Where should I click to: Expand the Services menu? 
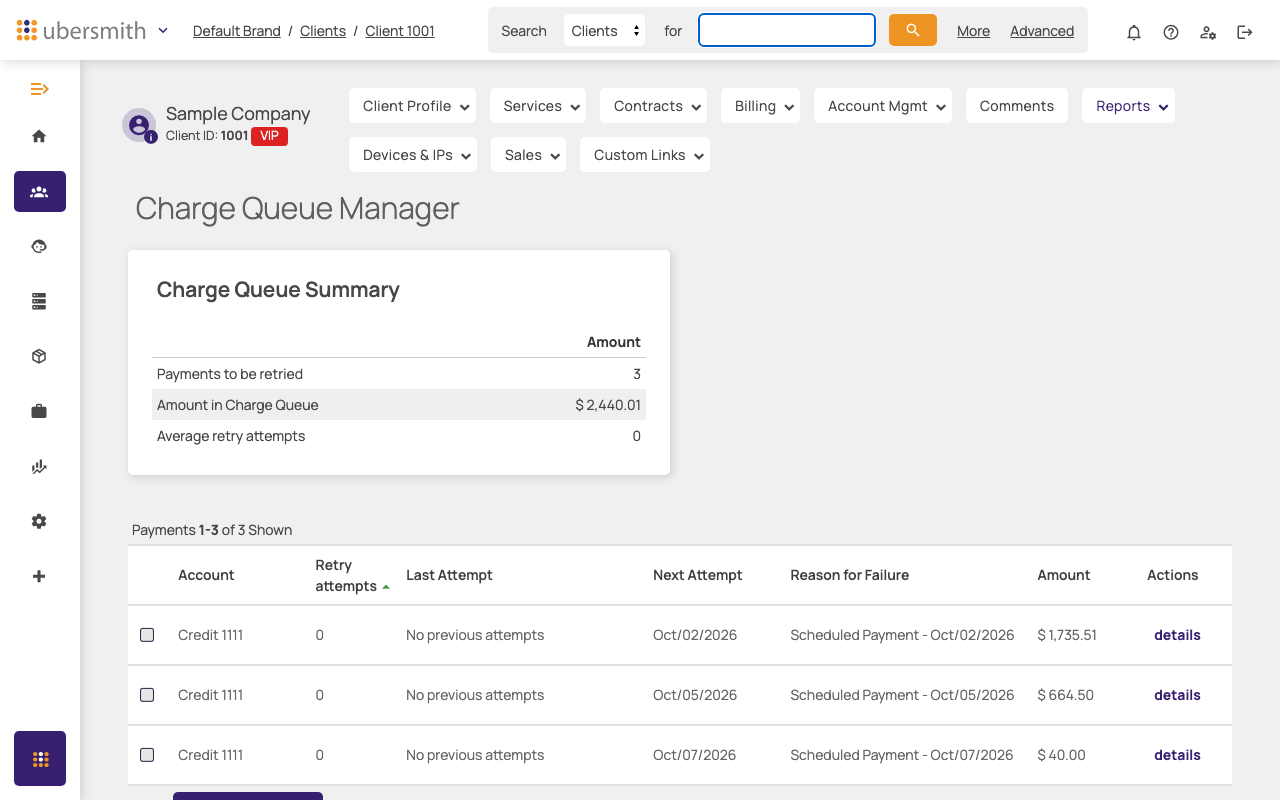pos(538,106)
